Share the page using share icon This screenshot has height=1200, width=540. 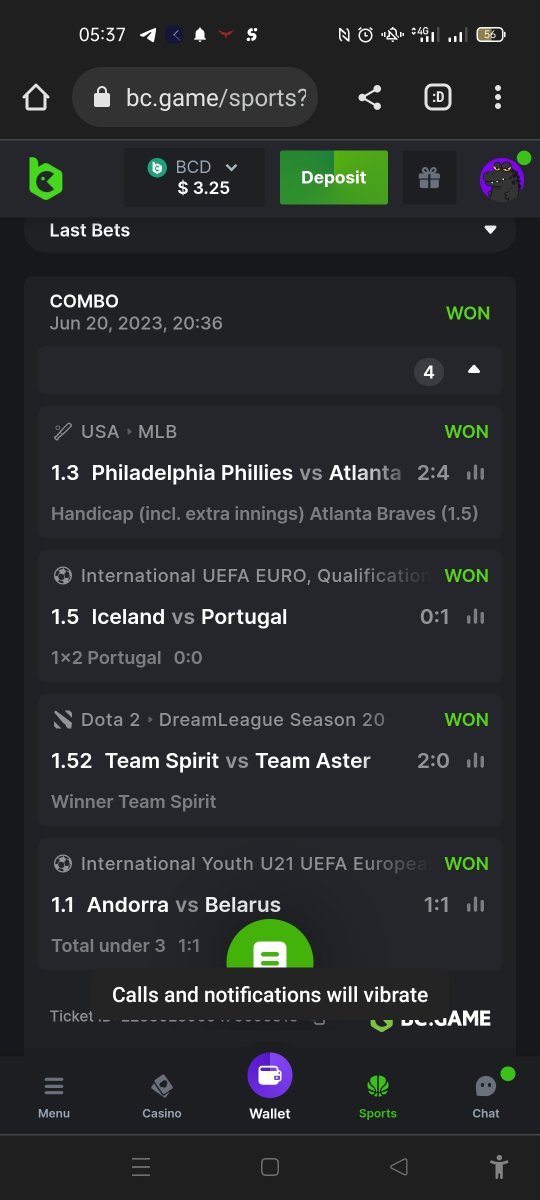click(x=369, y=97)
